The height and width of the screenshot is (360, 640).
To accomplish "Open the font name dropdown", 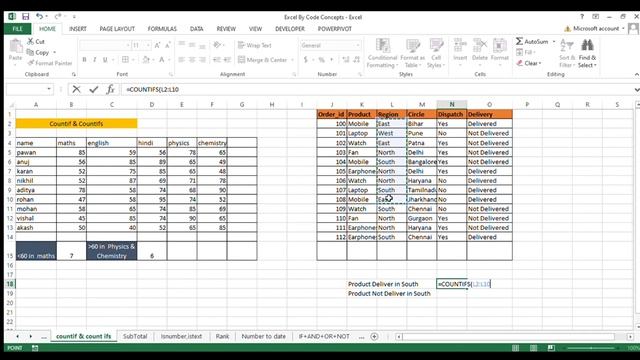I will [128, 45].
